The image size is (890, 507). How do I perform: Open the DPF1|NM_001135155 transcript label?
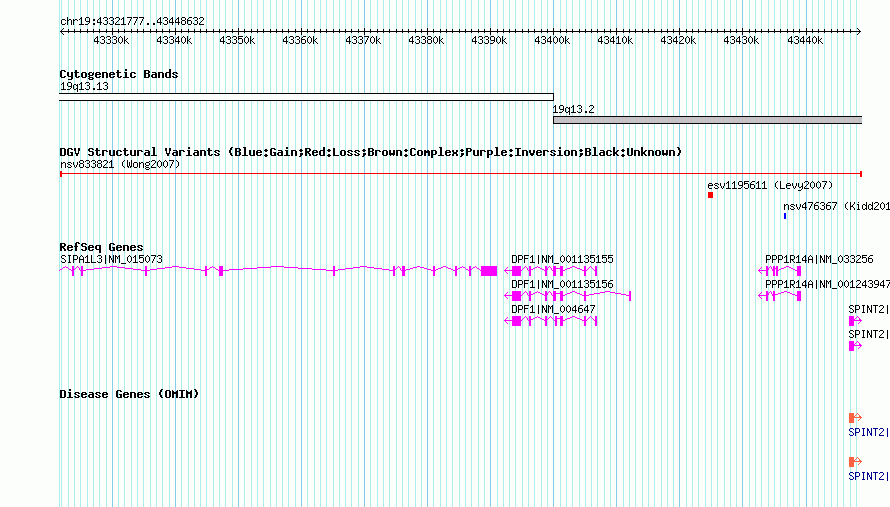562,259
